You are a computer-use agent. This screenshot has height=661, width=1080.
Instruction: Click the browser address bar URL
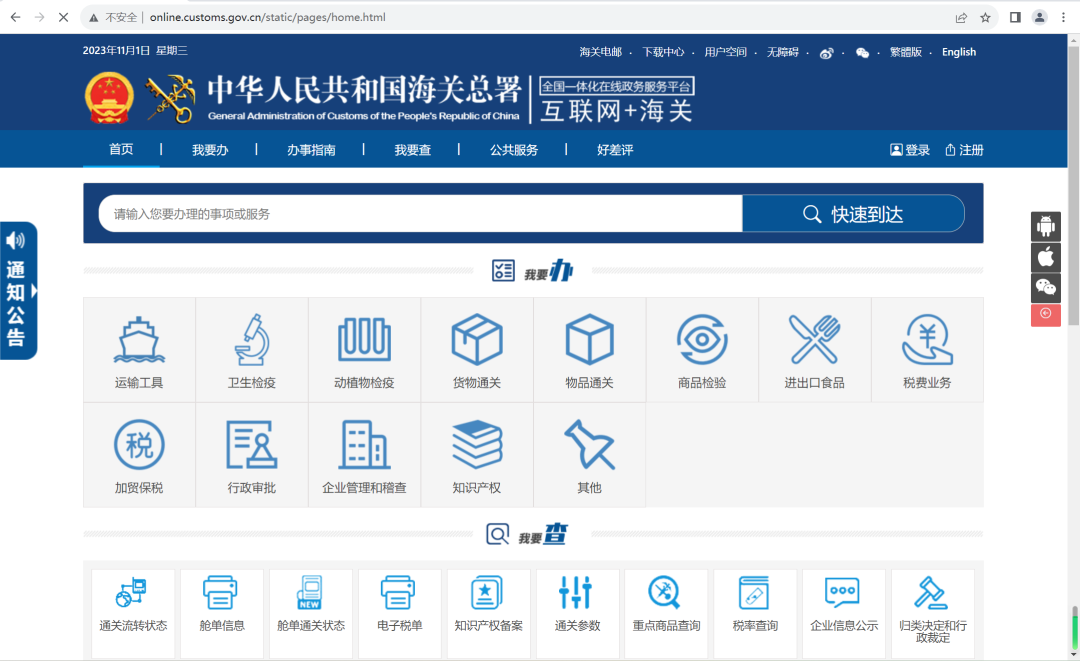[267, 17]
